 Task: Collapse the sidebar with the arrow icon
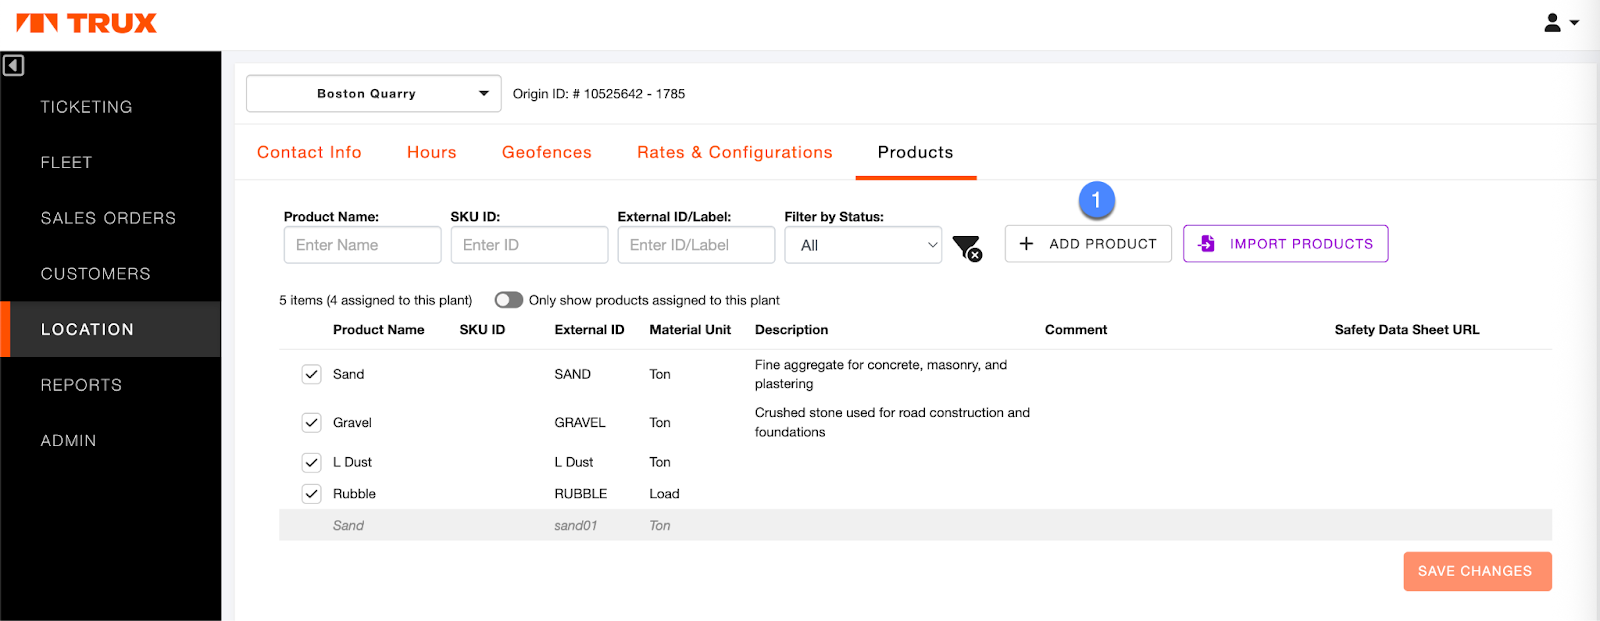[13, 66]
